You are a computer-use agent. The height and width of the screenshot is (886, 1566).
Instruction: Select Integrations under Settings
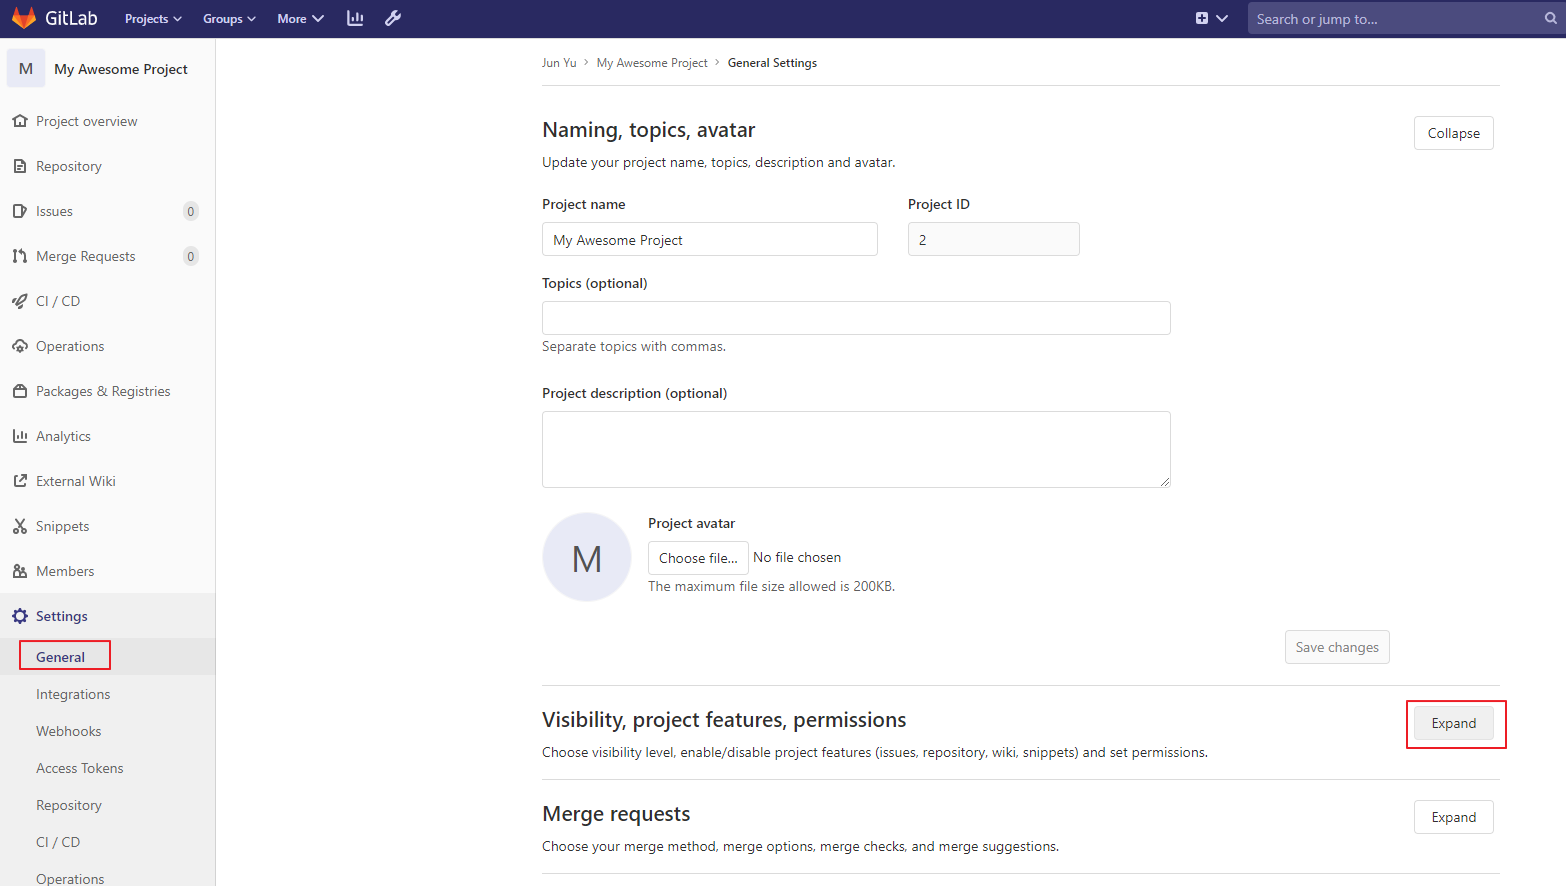[x=73, y=694]
